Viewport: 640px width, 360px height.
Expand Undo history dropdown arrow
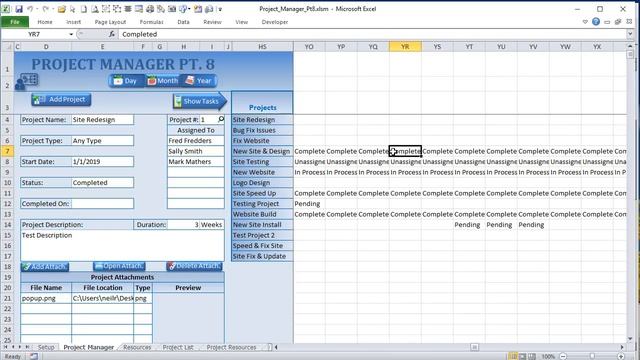(37, 9)
